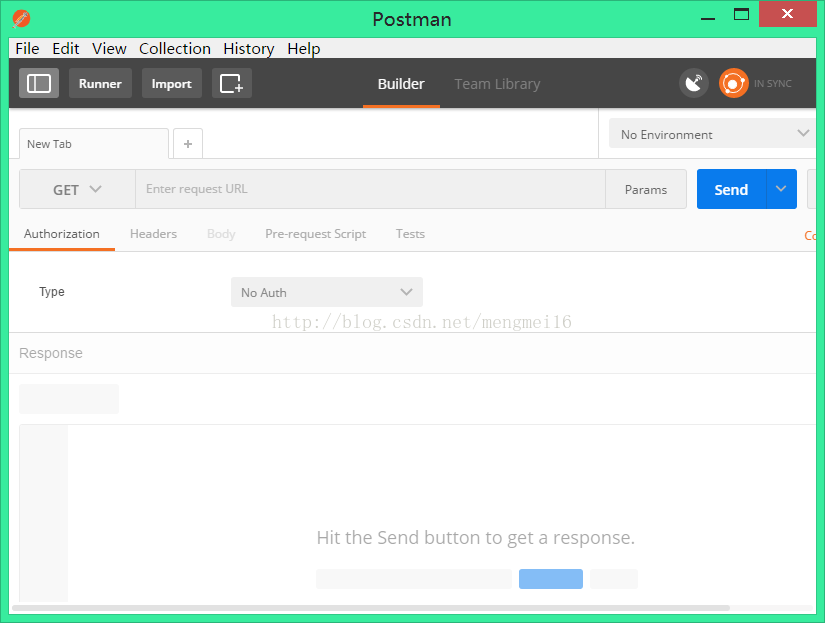Open the GET method dropdown
Screen dimensions: 825x623
[x=77, y=189]
